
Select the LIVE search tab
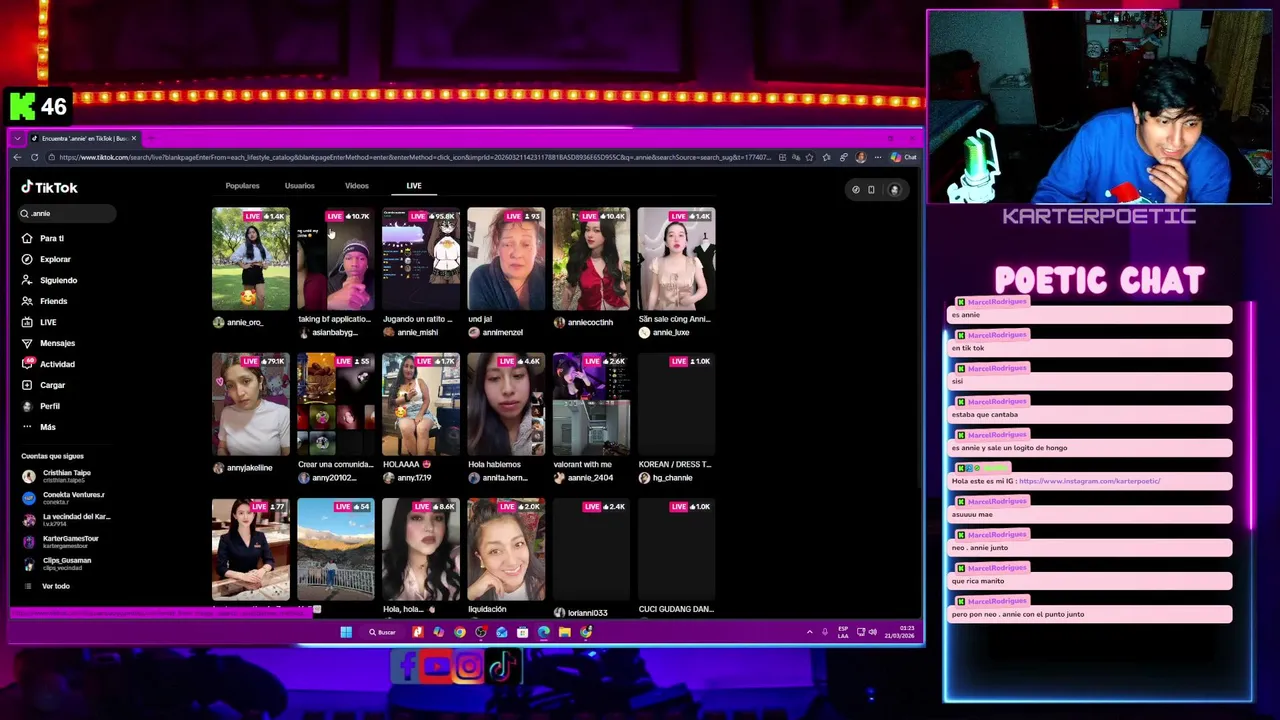[413, 186]
